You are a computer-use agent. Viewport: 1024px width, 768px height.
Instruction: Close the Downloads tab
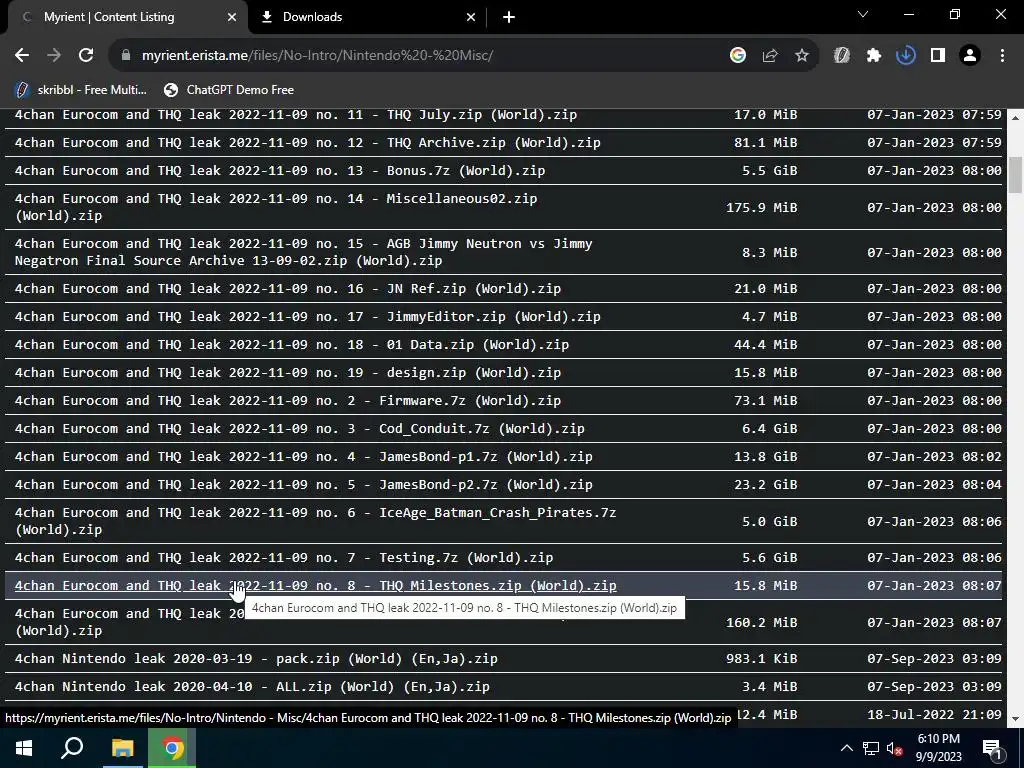[471, 17]
